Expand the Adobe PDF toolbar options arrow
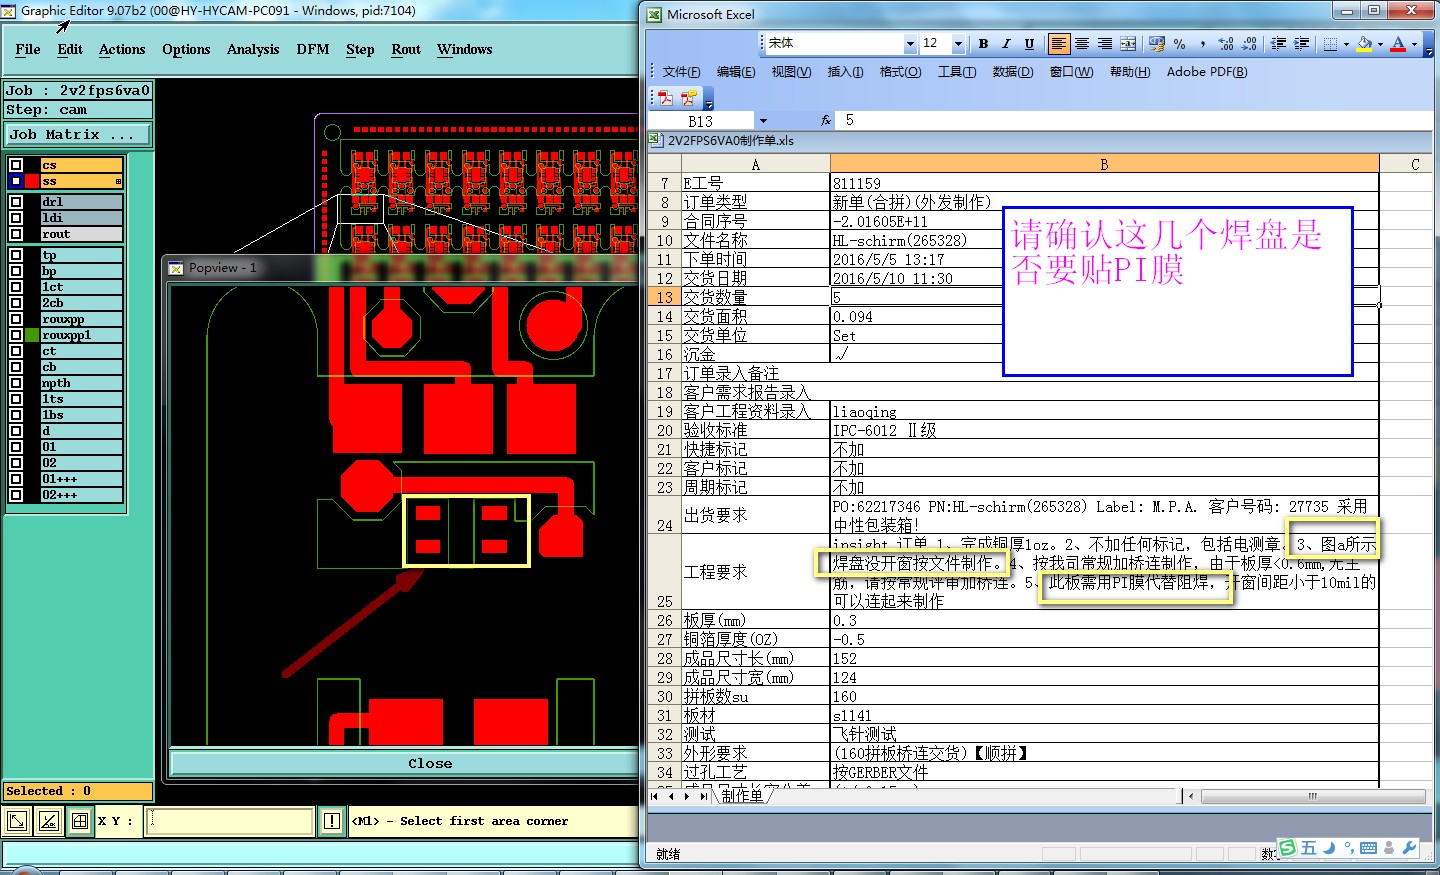The image size is (1440, 875). coord(708,100)
